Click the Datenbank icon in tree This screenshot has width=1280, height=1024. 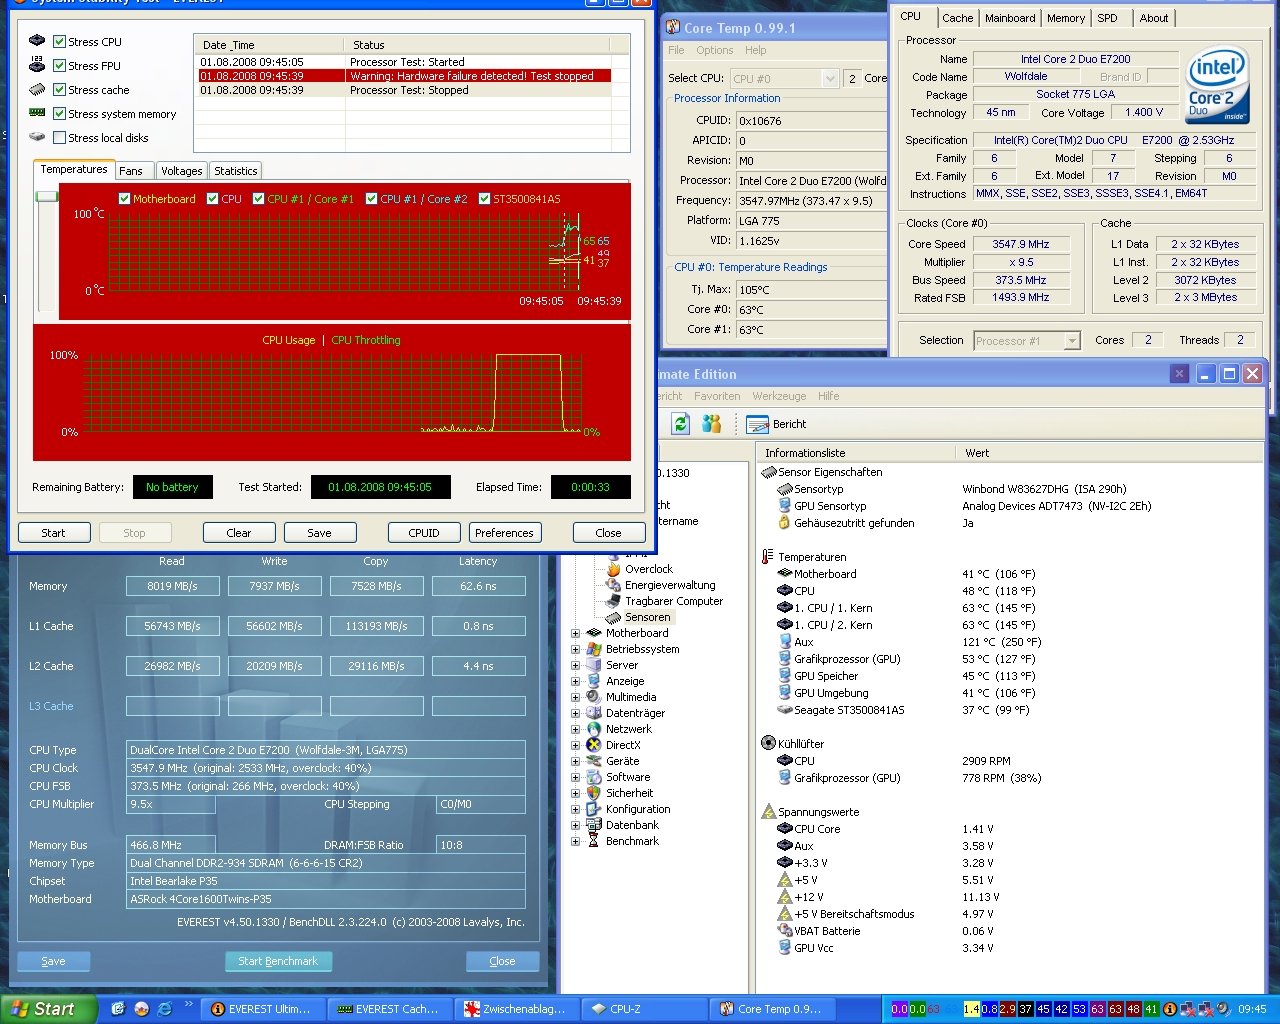[x=593, y=825]
